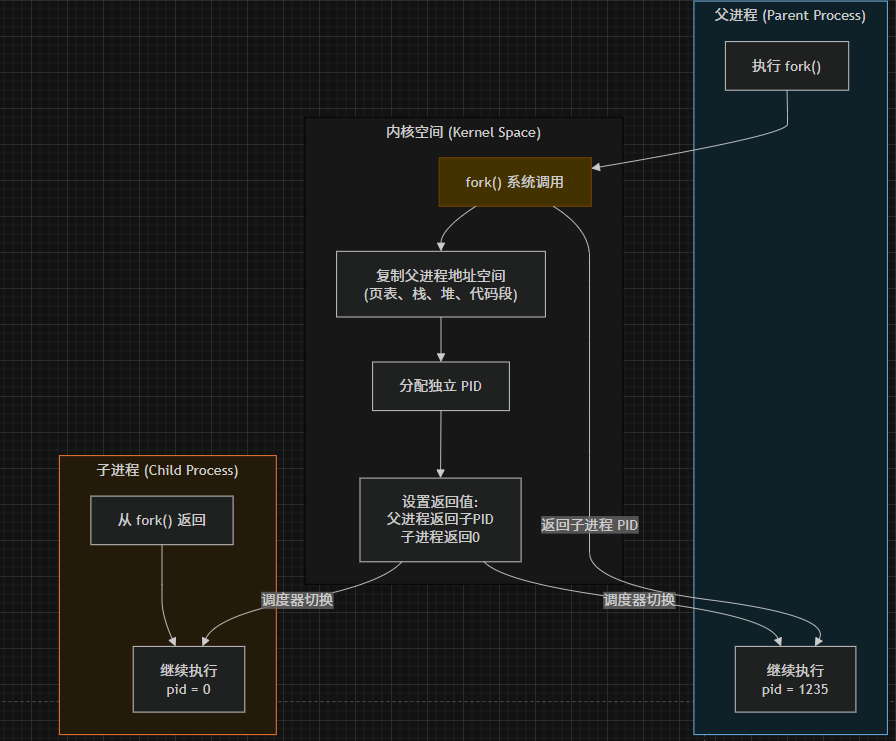This screenshot has height=741, width=896.
Task: Click the '子进程 (Child Process)' title
Action: point(167,470)
